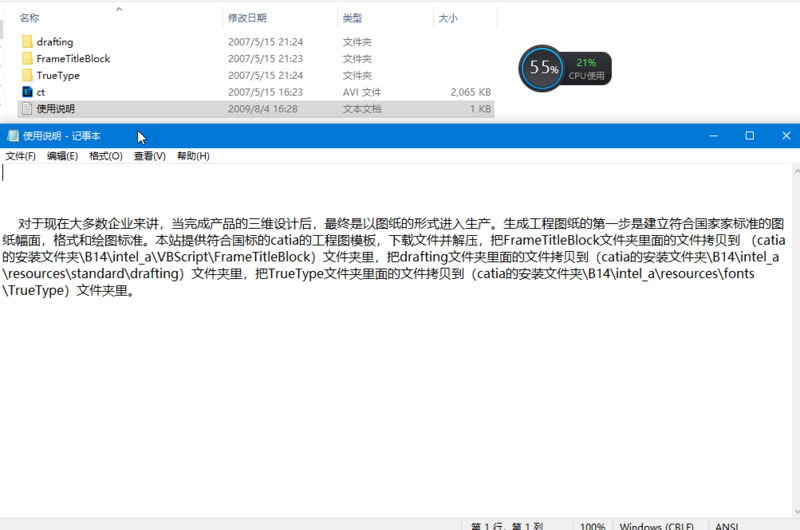Open the drafting folder icon

pos(28,41)
